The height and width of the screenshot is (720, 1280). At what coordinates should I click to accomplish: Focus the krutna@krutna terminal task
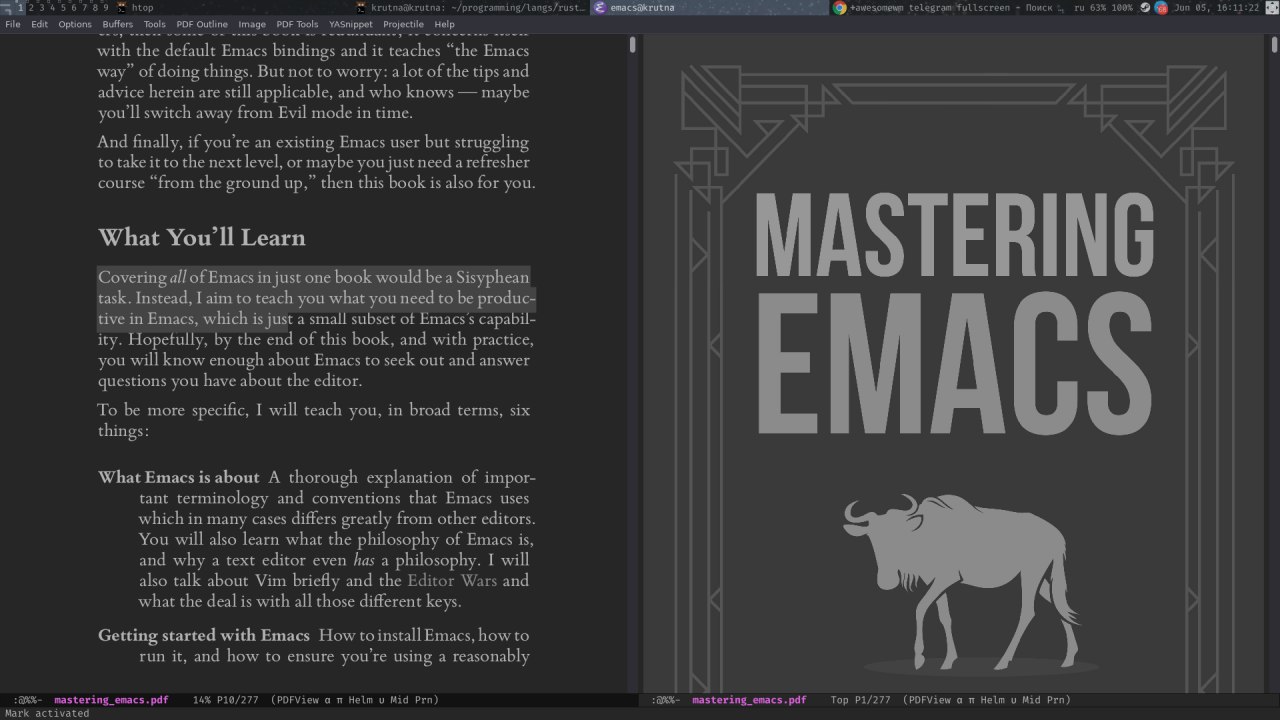tap(479, 7)
